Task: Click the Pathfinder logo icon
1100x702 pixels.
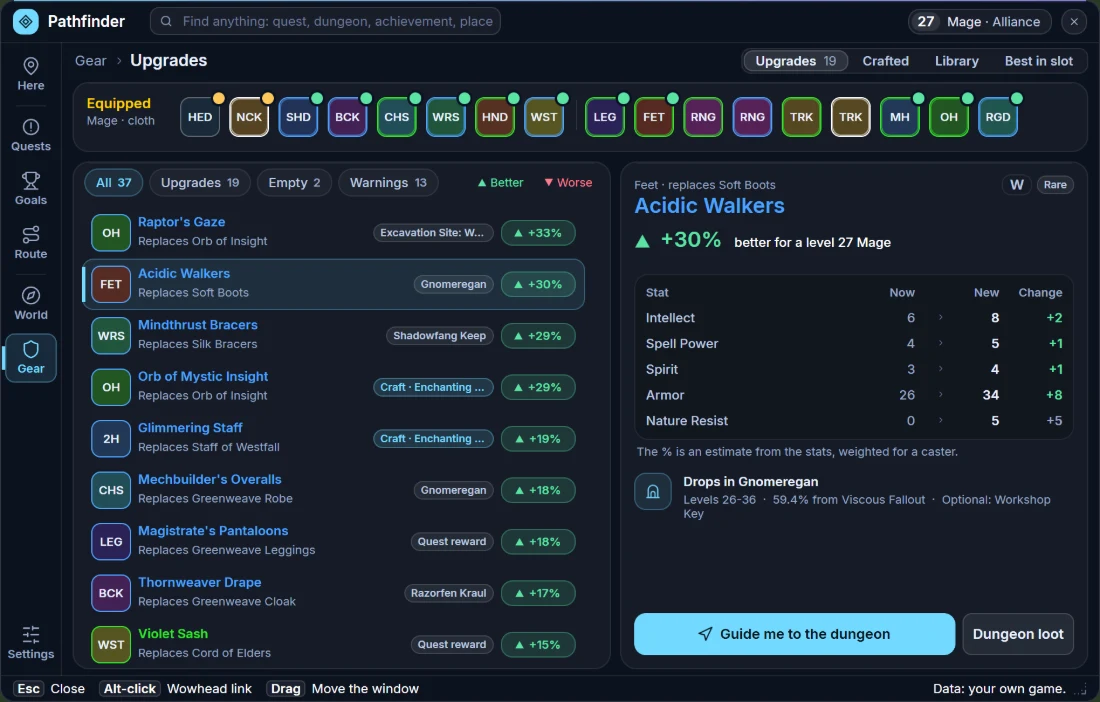Action: (x=26, y=22)
